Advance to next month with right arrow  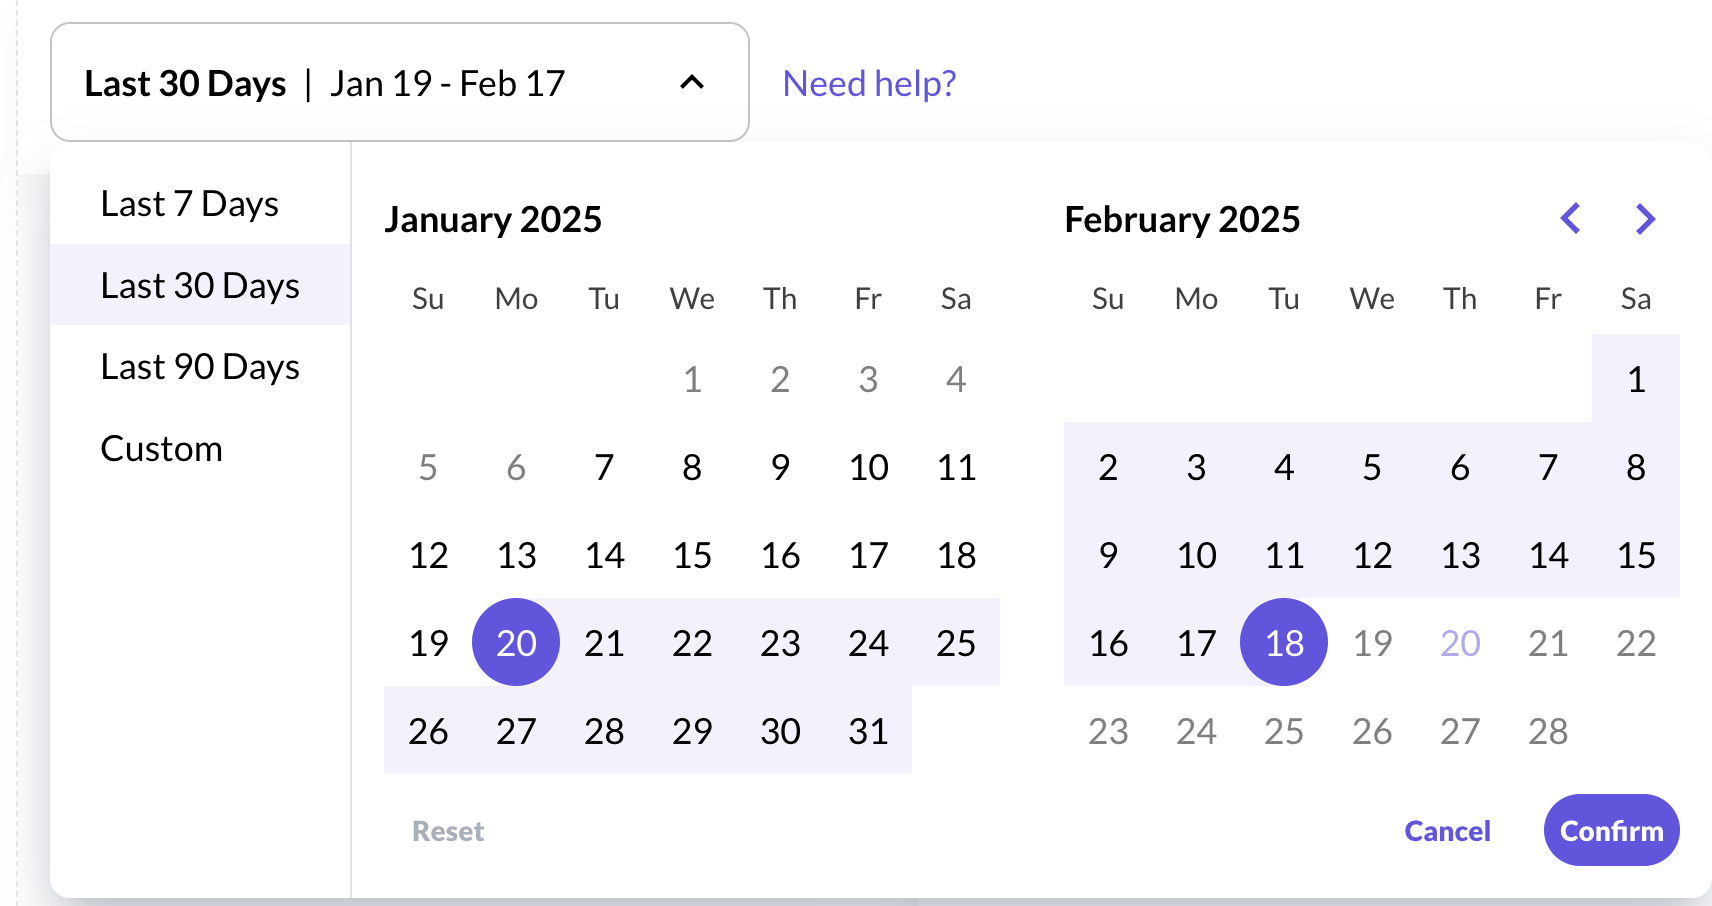[x=1645, y=218]
